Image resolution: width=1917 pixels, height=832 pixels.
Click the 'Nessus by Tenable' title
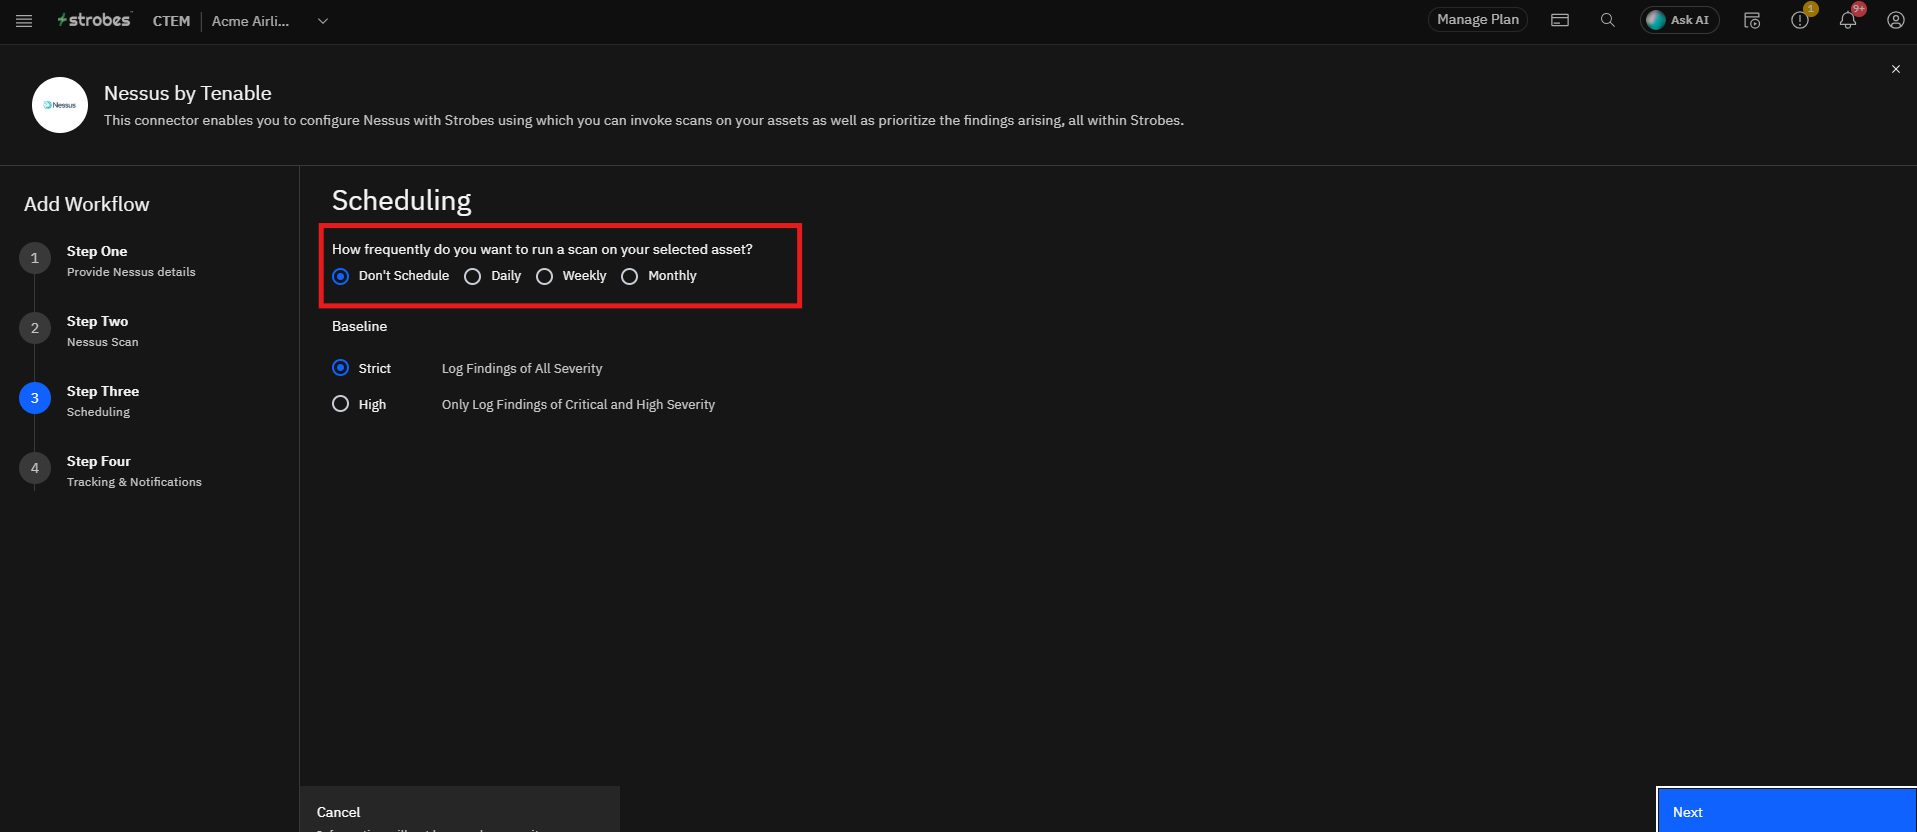point(188,93)
